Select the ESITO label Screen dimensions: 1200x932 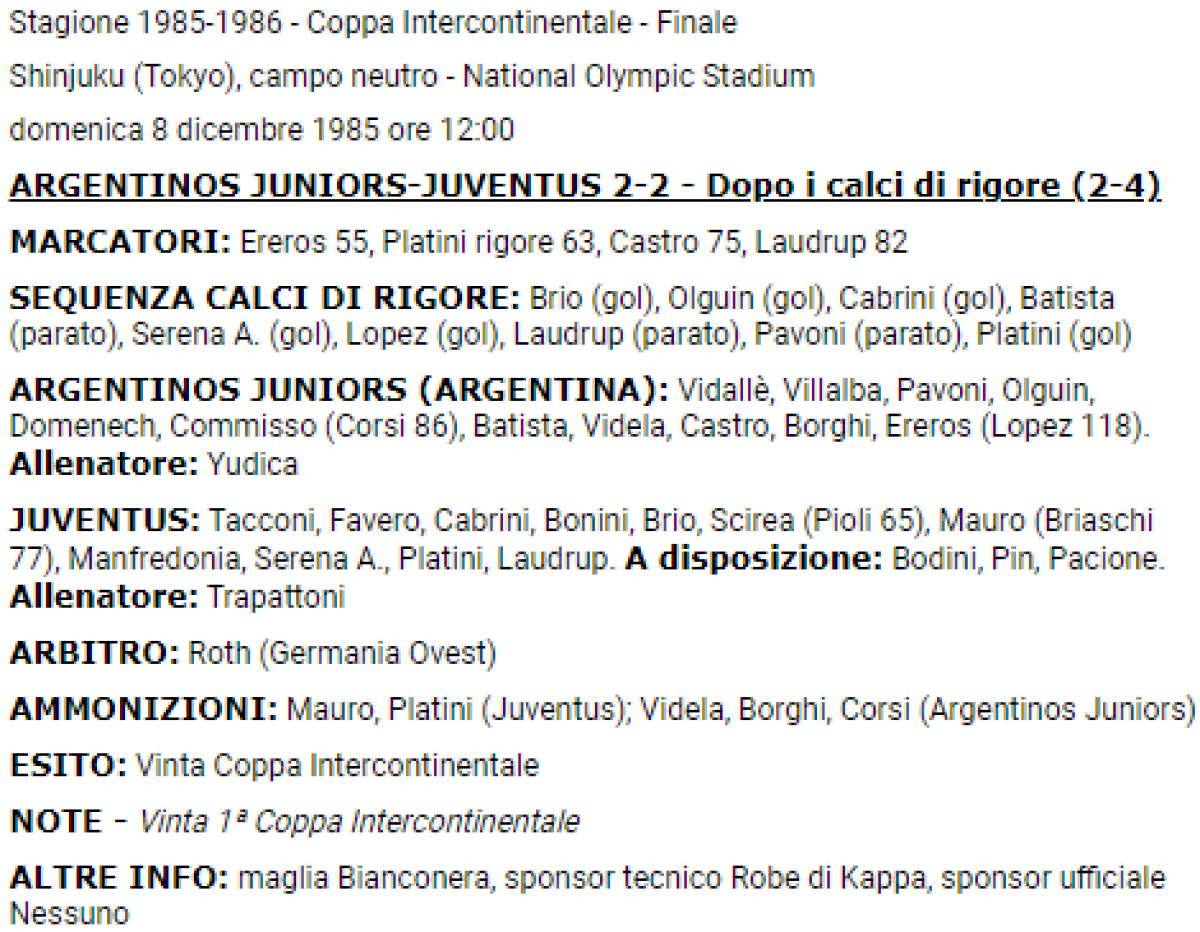(68, 767)
